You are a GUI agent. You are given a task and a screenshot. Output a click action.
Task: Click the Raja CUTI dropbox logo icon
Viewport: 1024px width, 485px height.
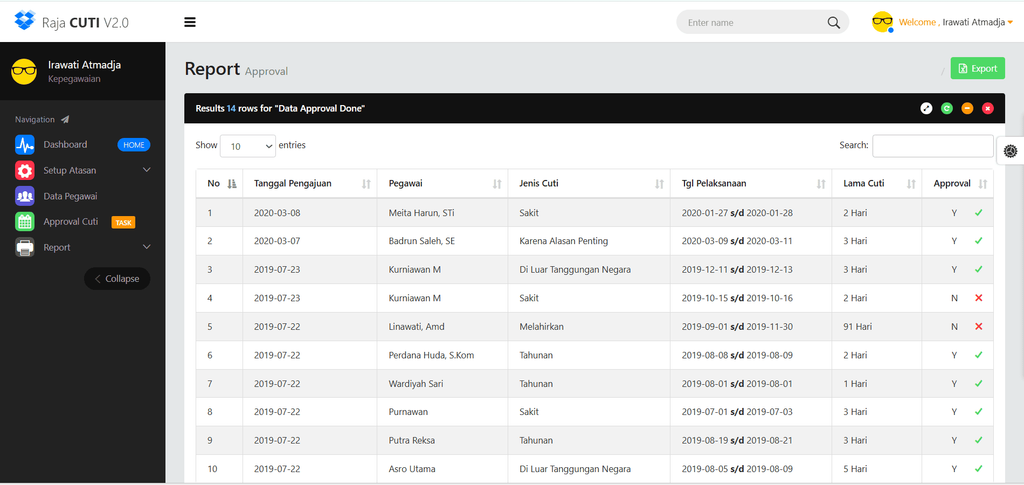coord(24,21)
